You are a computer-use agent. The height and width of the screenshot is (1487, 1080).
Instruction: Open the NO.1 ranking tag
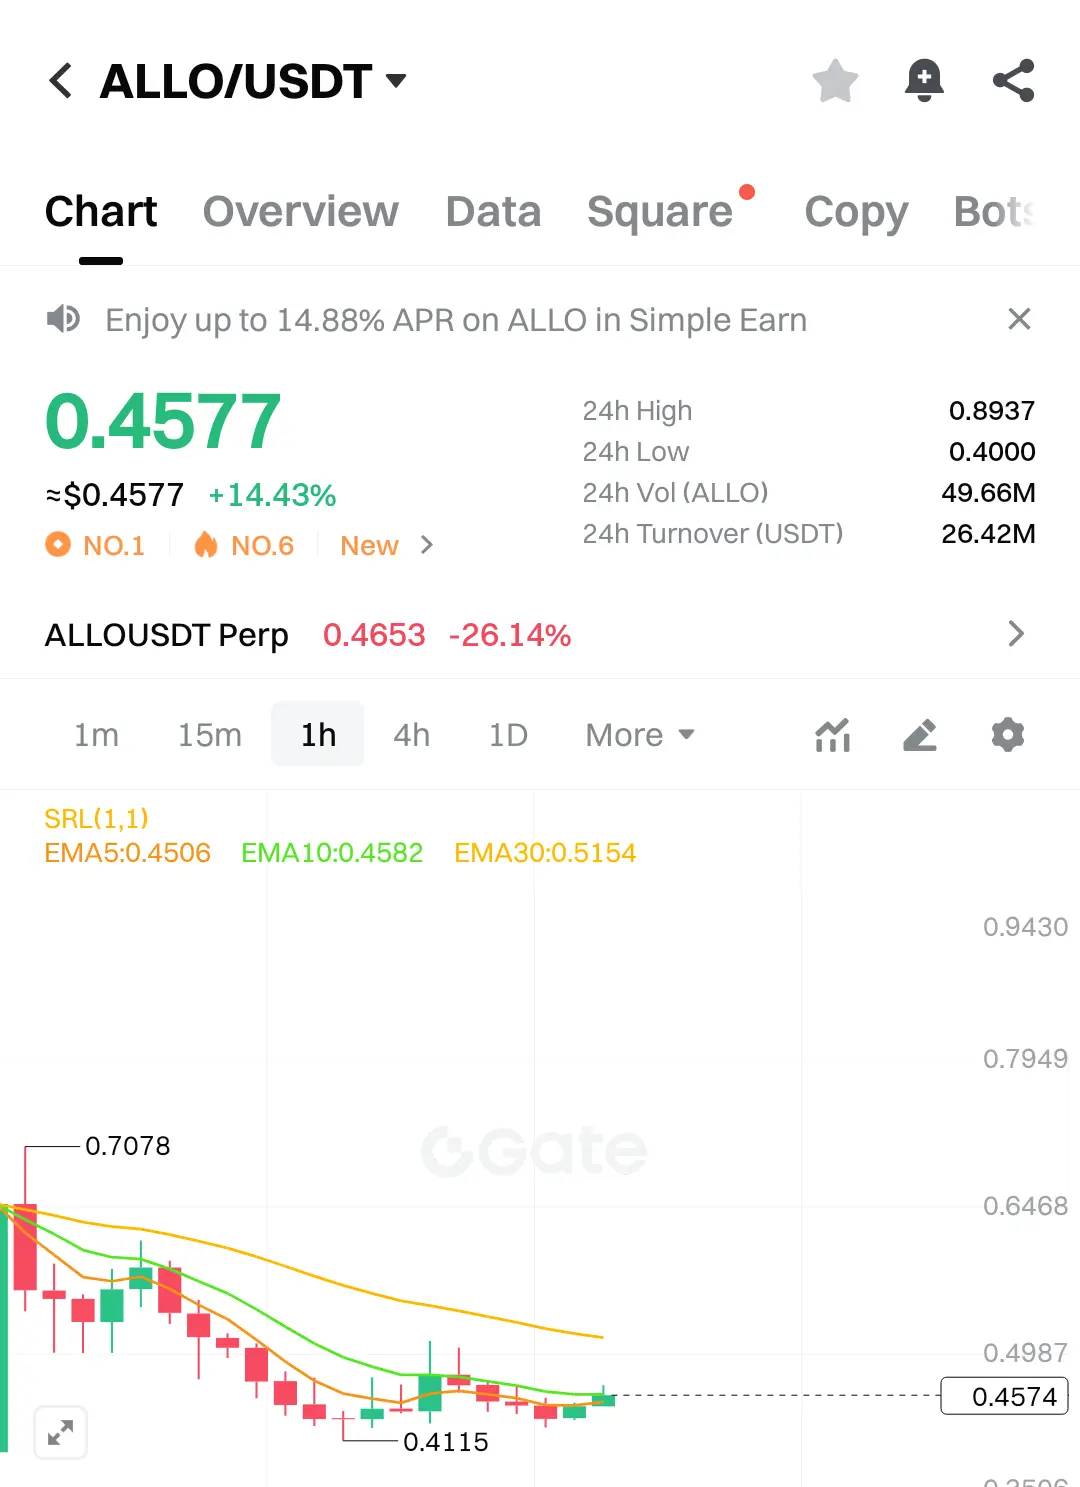[96, 545]
